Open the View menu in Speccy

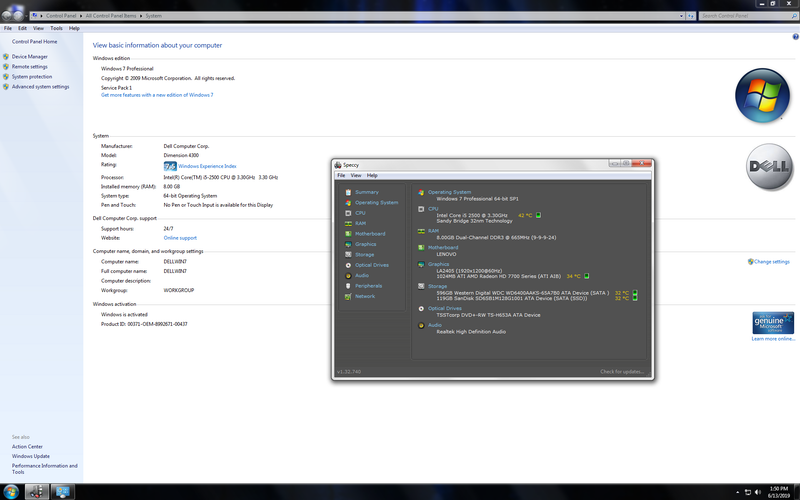(x=356, y=176)
